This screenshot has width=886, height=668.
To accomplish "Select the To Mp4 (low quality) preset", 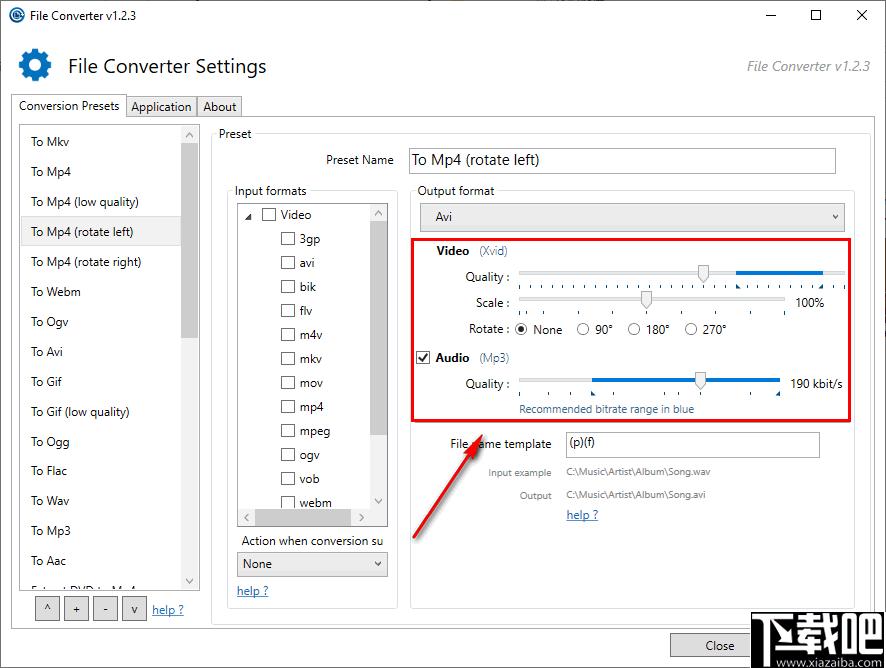I will (x=101, y=202).
